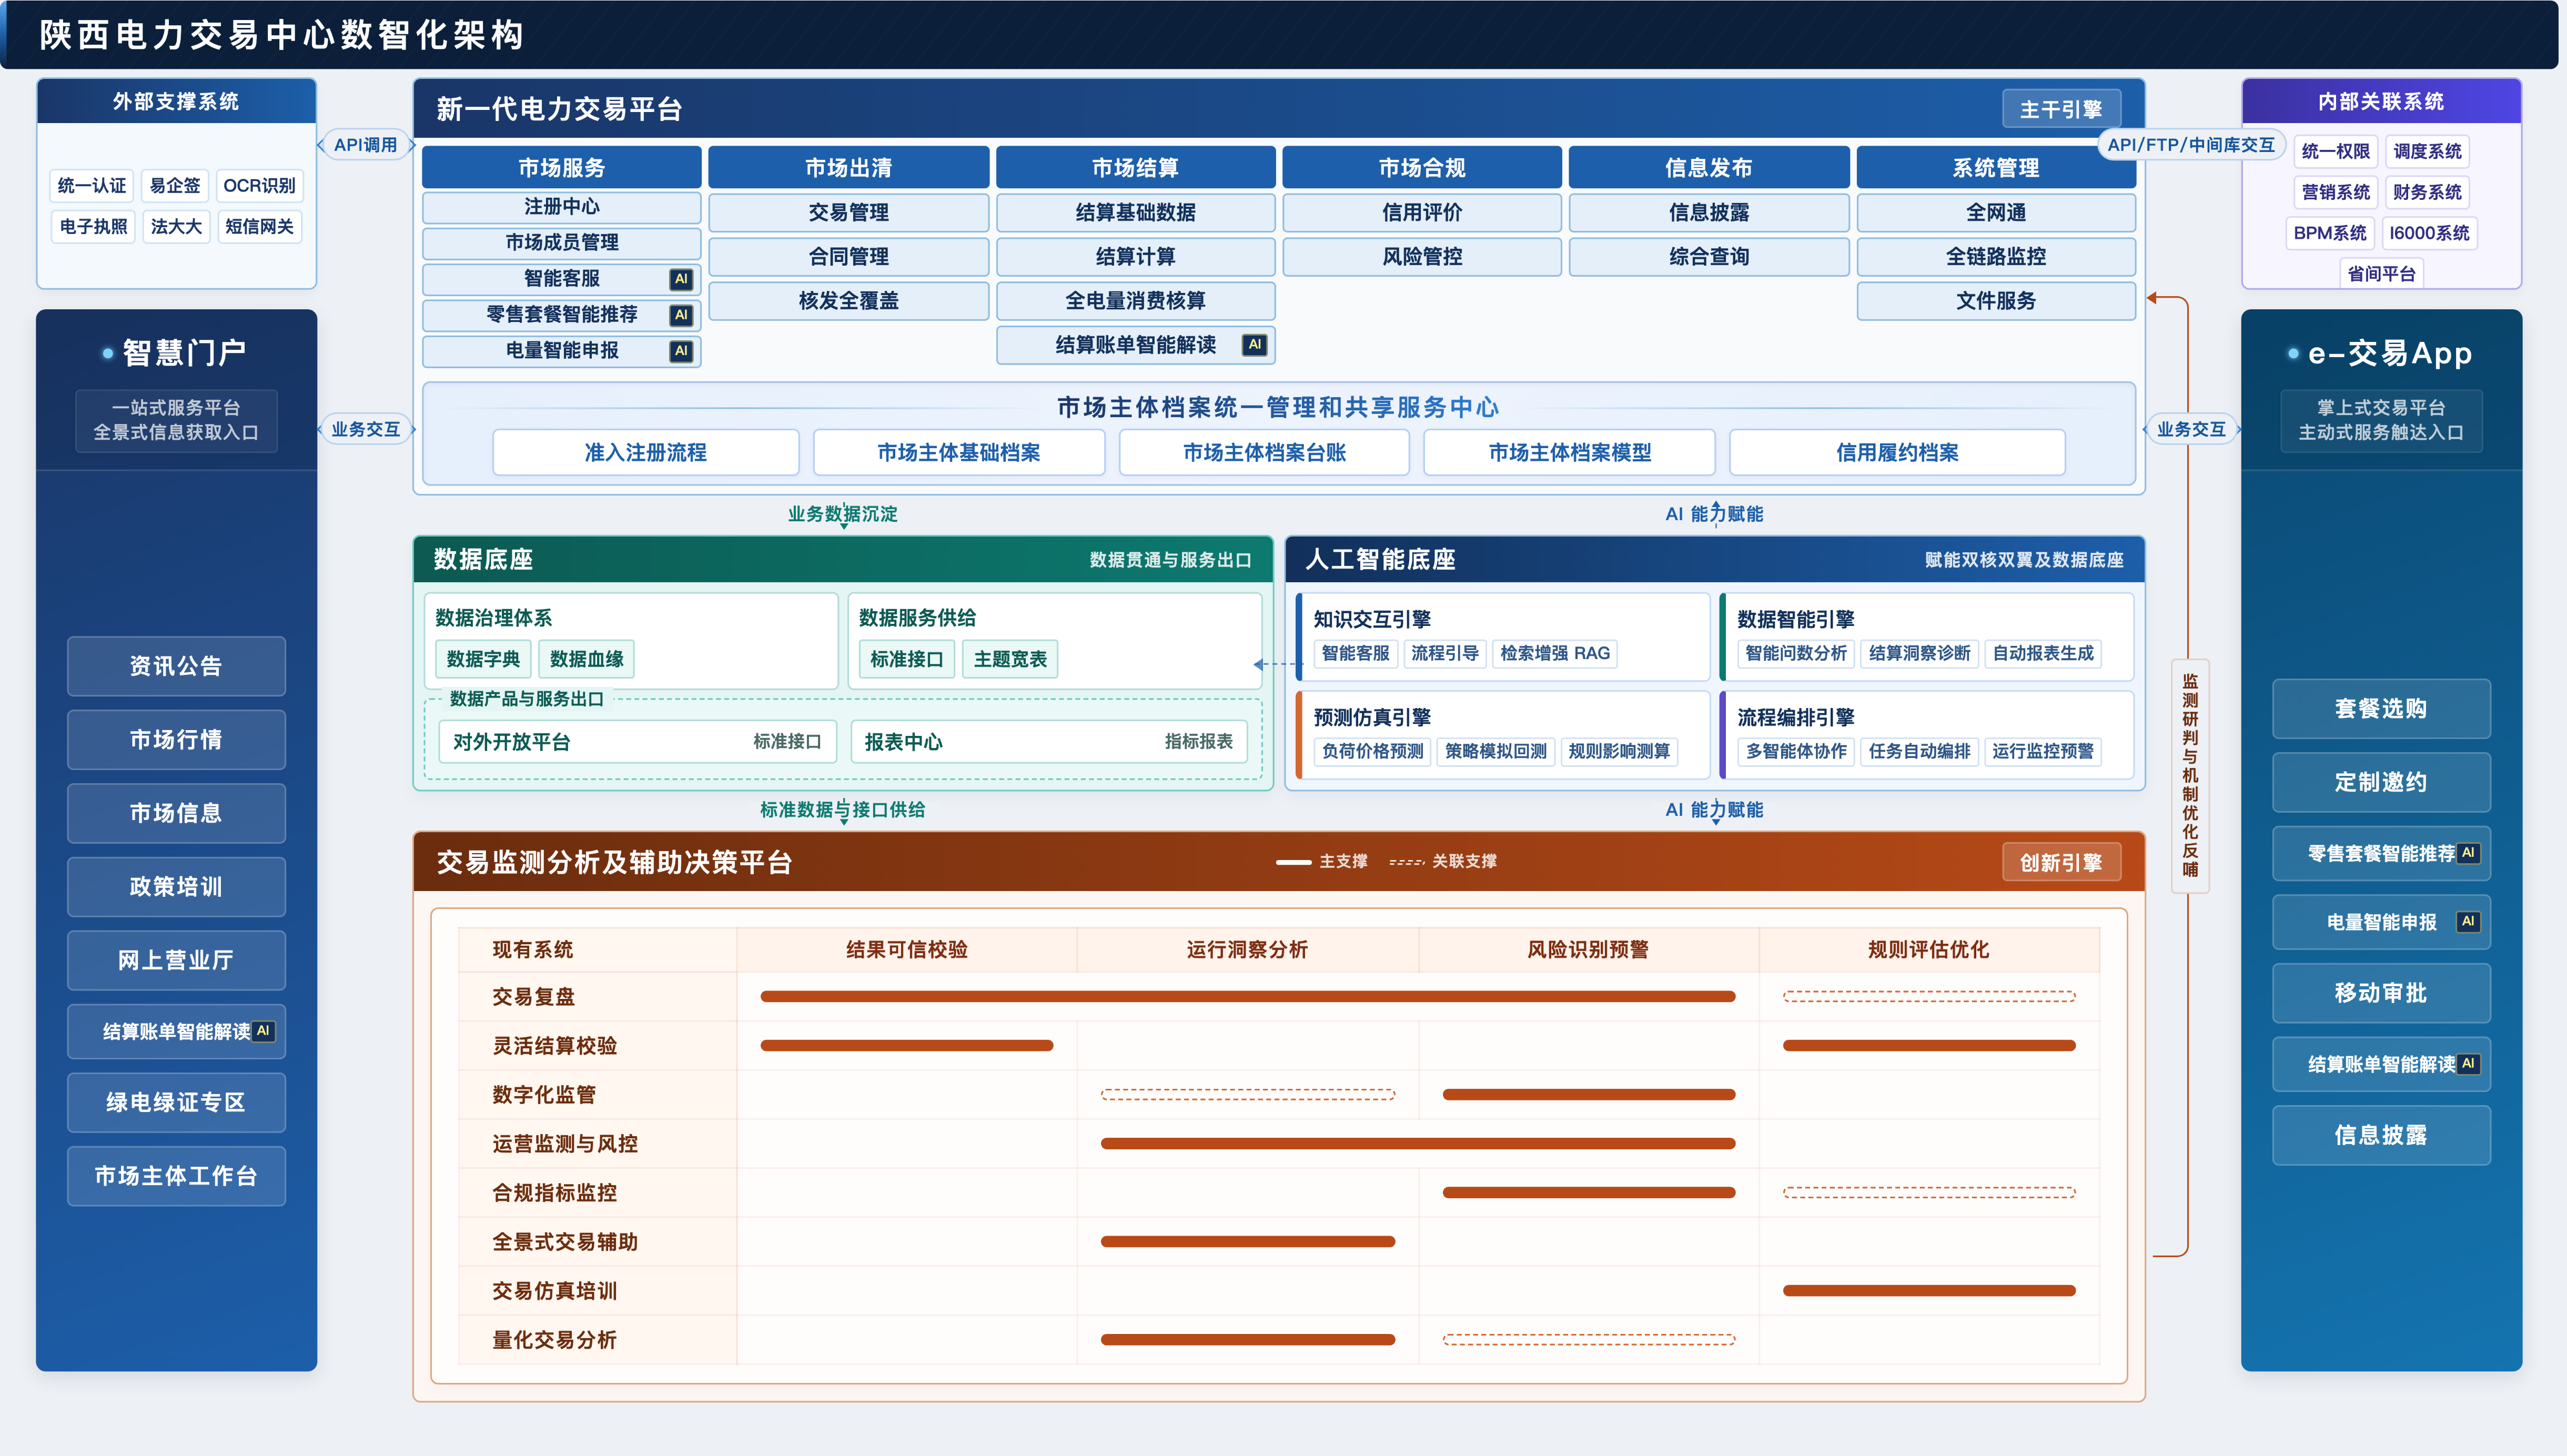Open 移动审批 in e-交易App panel

[x=2381, y=993]
